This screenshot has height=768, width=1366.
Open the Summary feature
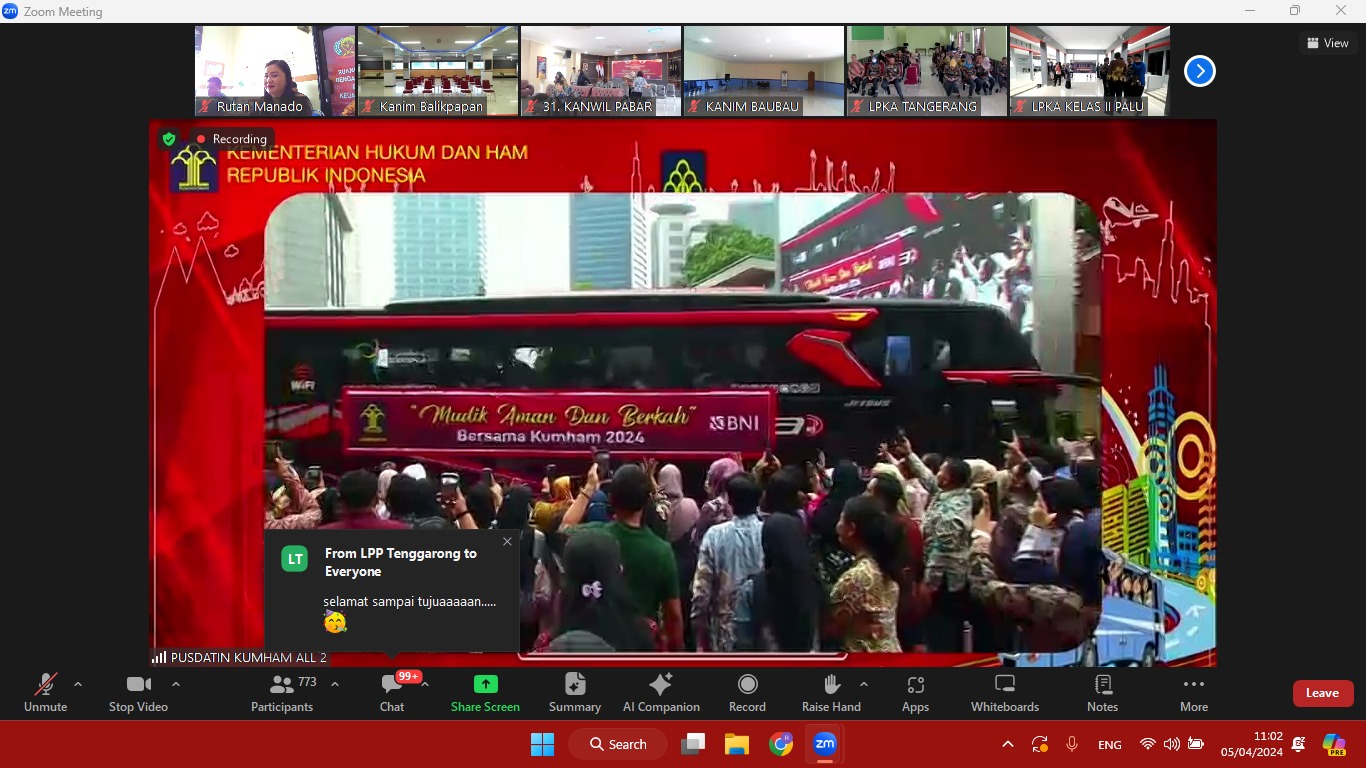tap(575, 693)
